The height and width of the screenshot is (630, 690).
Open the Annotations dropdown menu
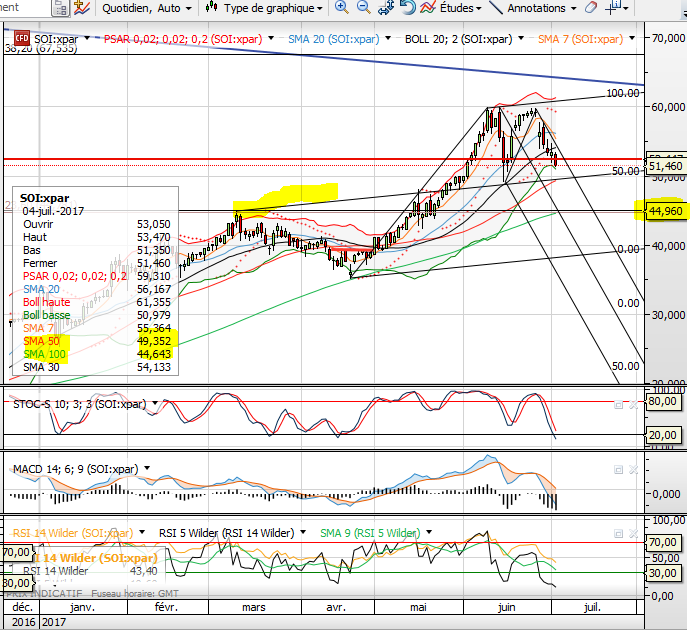click(542, 8)
